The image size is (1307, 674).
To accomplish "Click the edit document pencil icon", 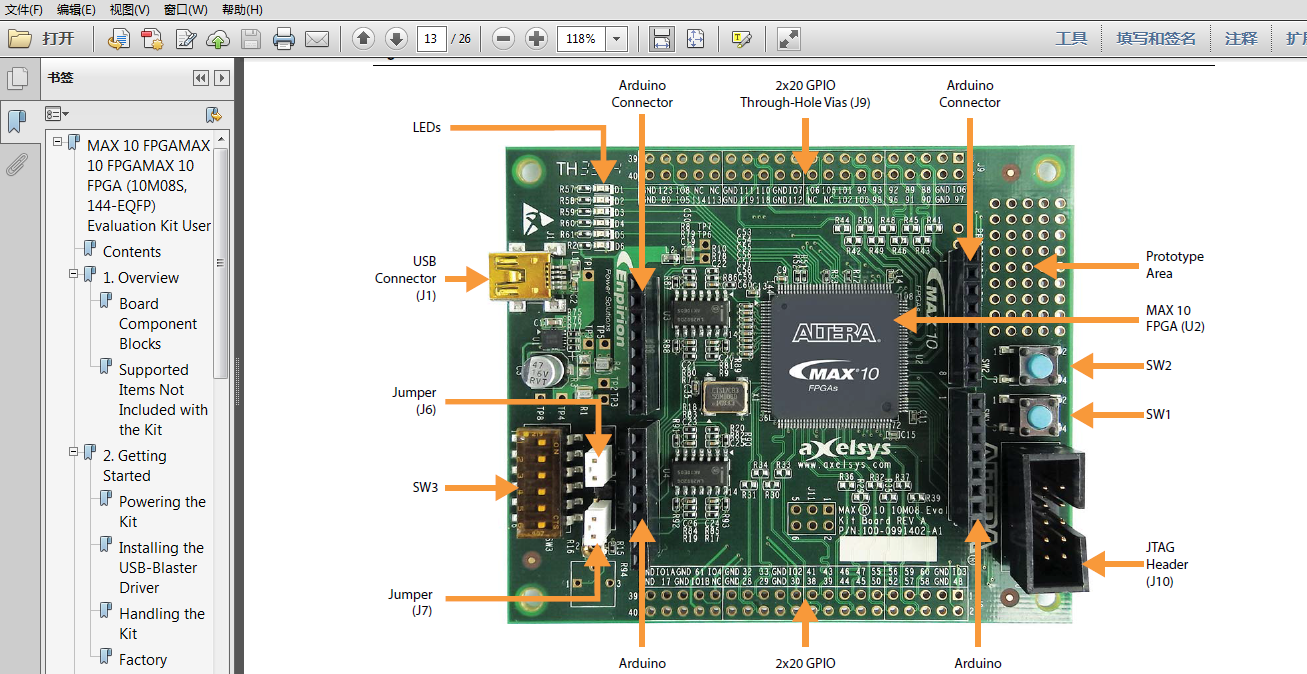I will 185,39.
